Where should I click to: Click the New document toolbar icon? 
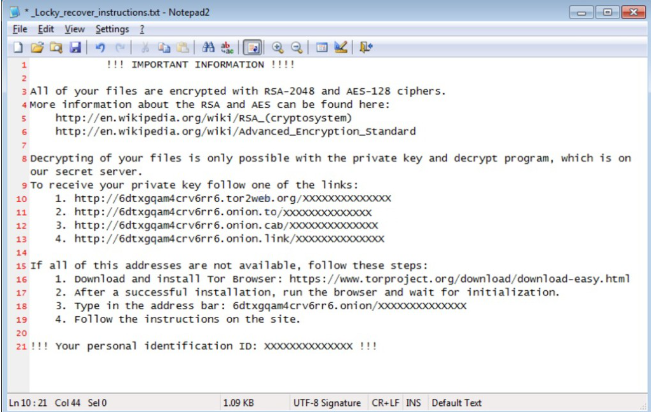pos(17,47)
